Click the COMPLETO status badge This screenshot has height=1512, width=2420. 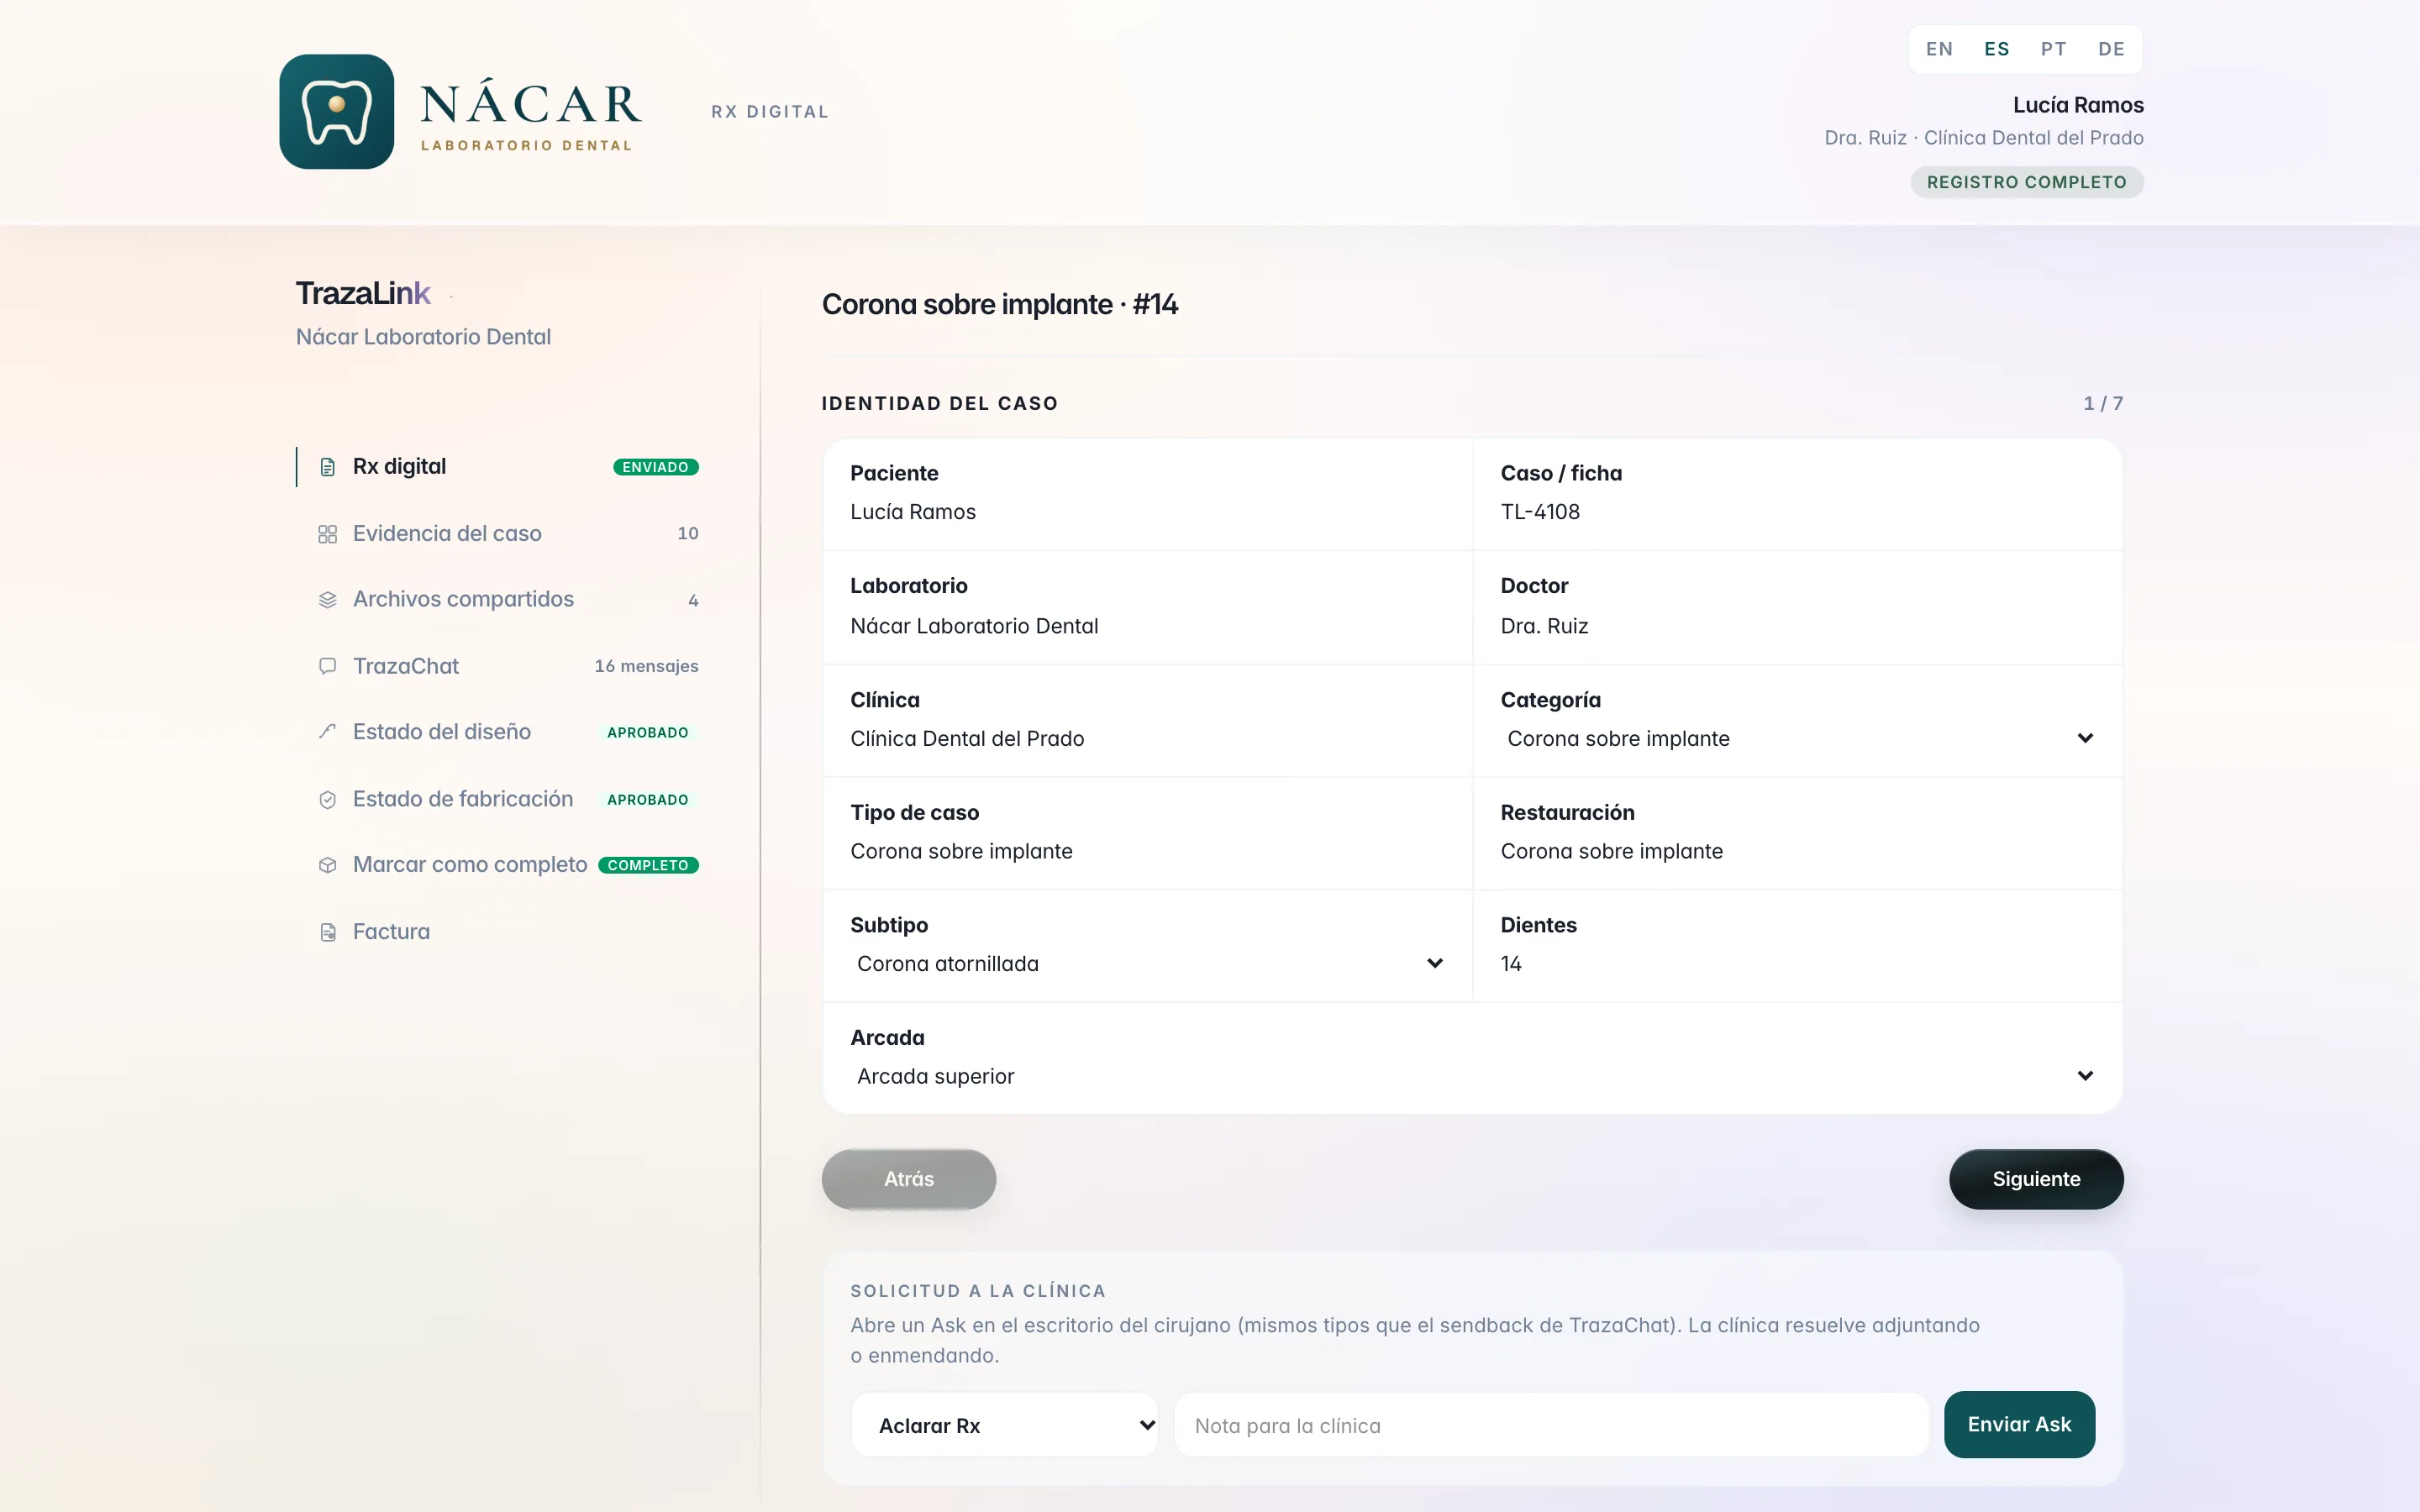tap(648, 865)
